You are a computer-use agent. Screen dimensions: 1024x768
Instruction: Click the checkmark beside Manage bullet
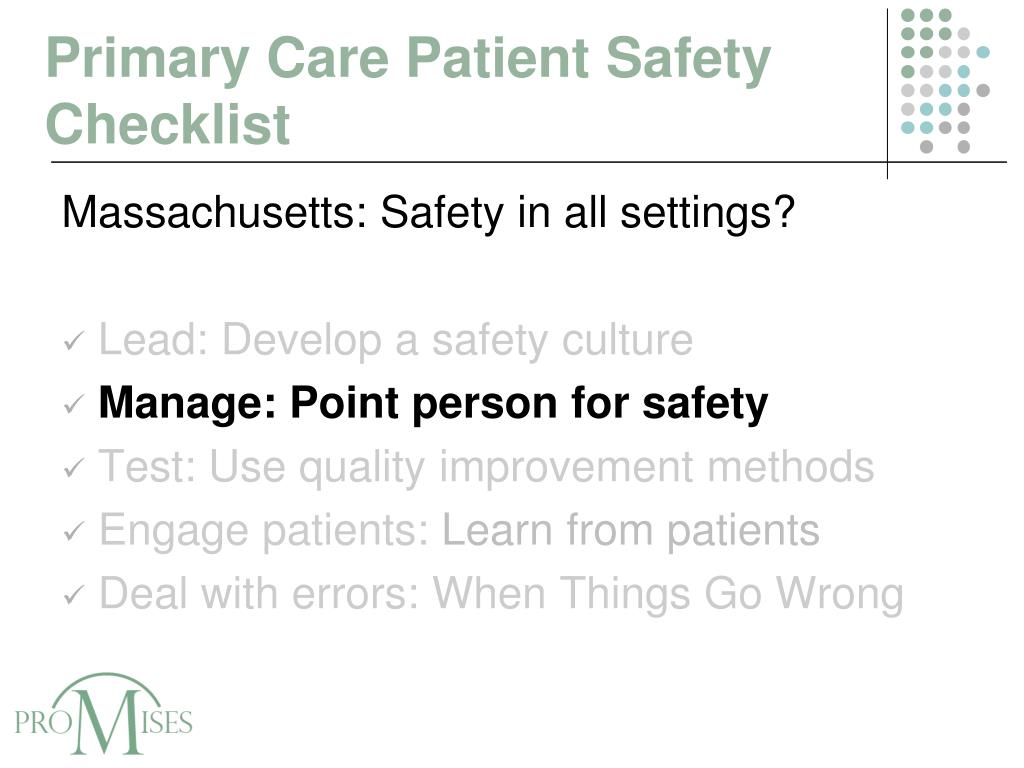pos(74,404)
